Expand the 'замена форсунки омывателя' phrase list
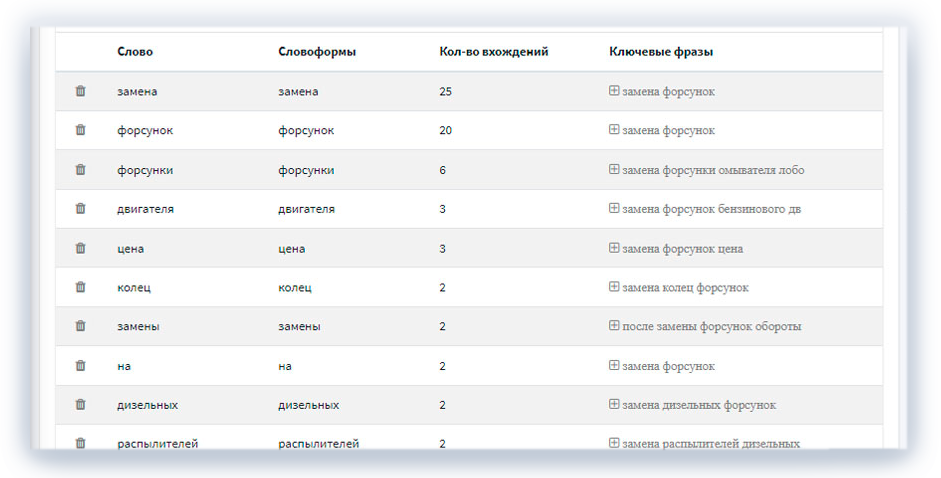Screen dimensions: 941x478 614,170
